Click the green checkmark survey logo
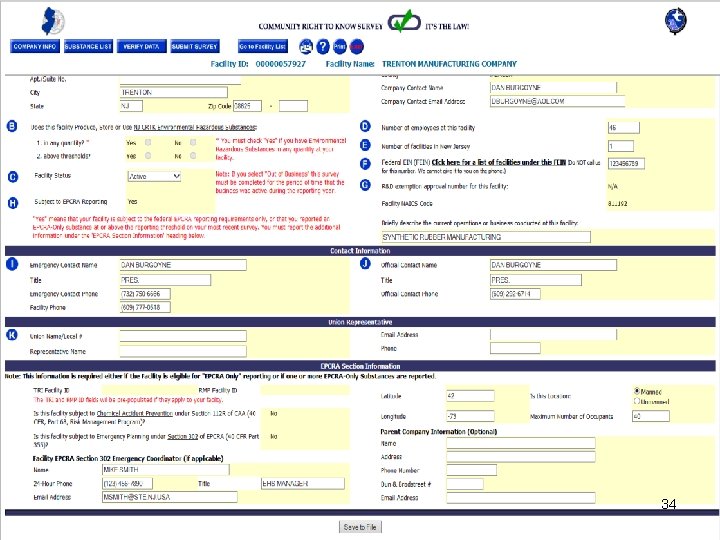 404,22
